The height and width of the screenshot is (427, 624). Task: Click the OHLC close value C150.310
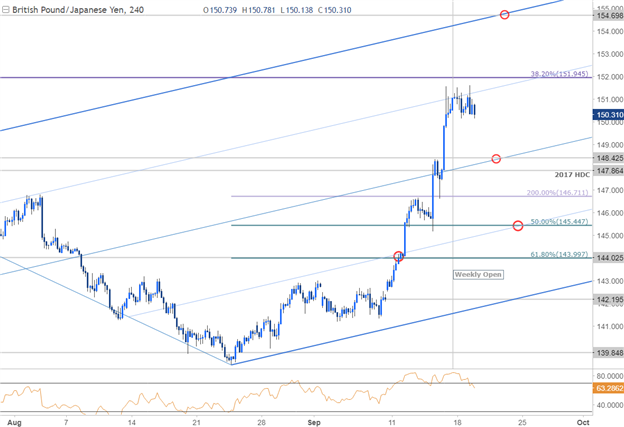(335, 10)
